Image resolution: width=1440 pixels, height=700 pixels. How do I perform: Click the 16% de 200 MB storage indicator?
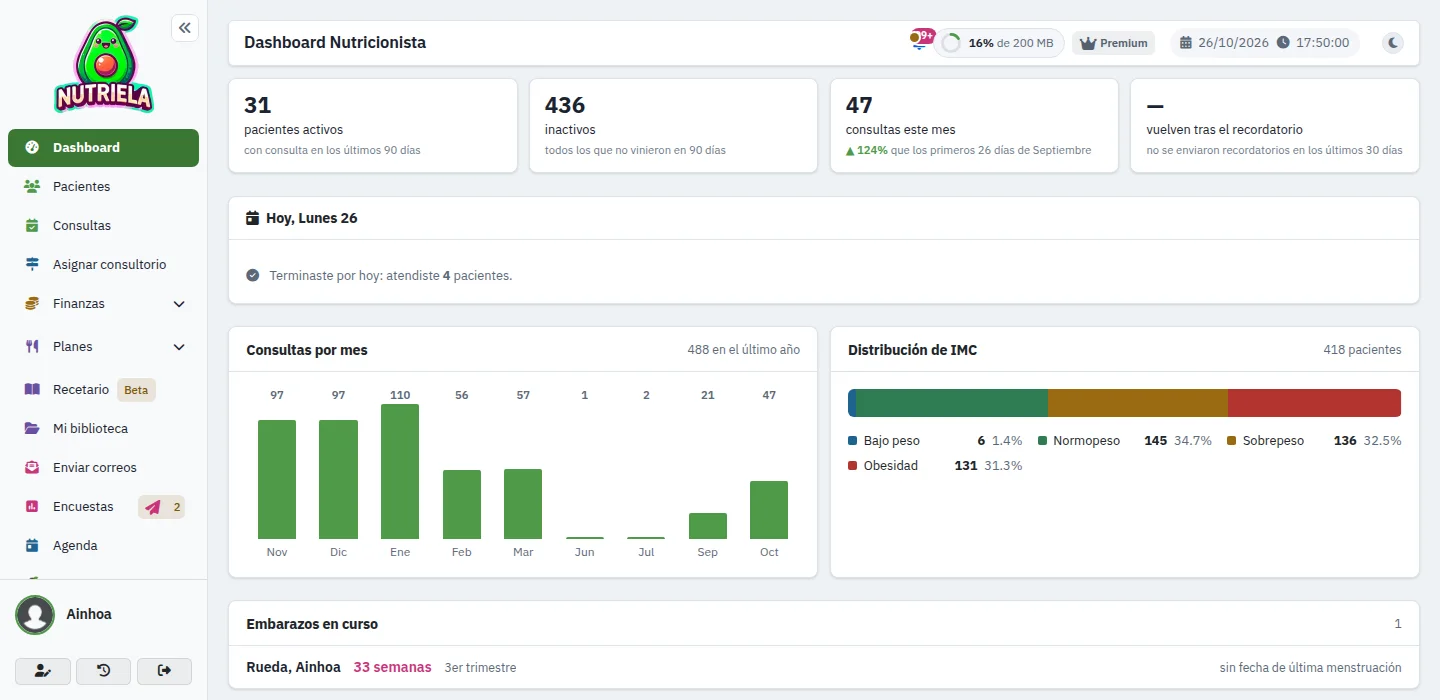[x=999, y=43]
